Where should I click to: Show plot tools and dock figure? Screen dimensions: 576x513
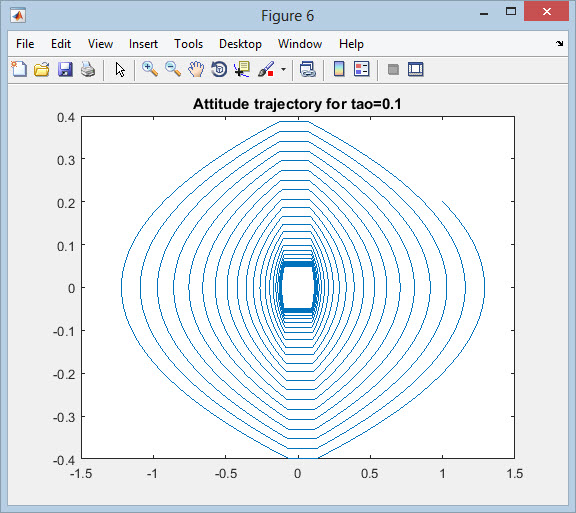click(x=416, y=69)
